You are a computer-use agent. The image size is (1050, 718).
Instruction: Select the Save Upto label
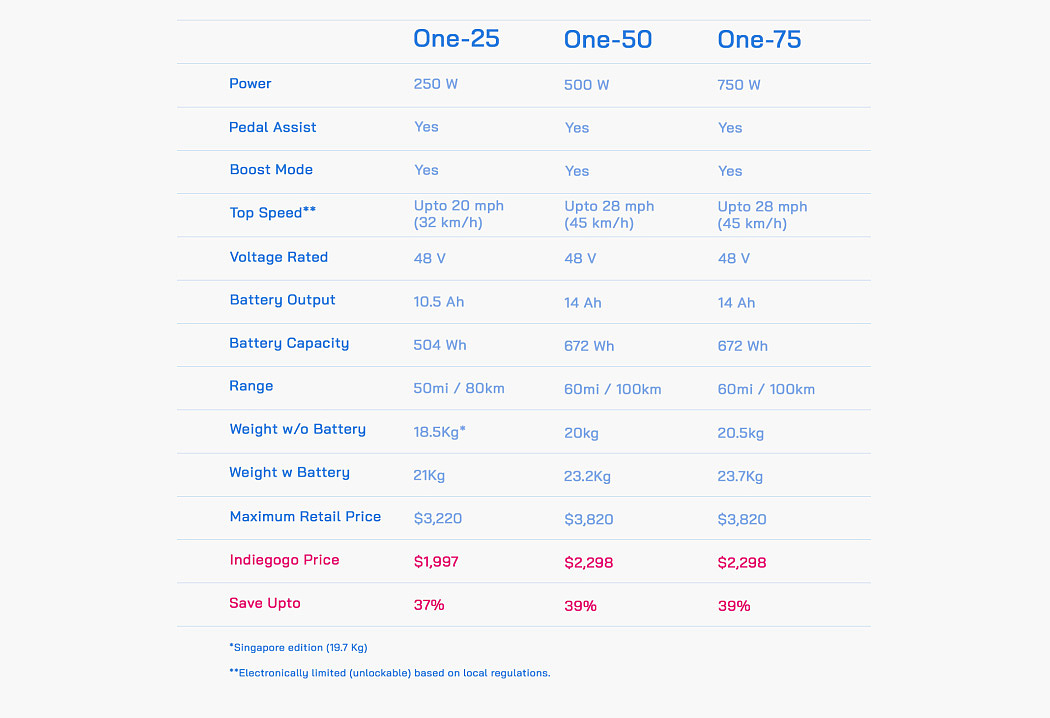click(265, 603)
